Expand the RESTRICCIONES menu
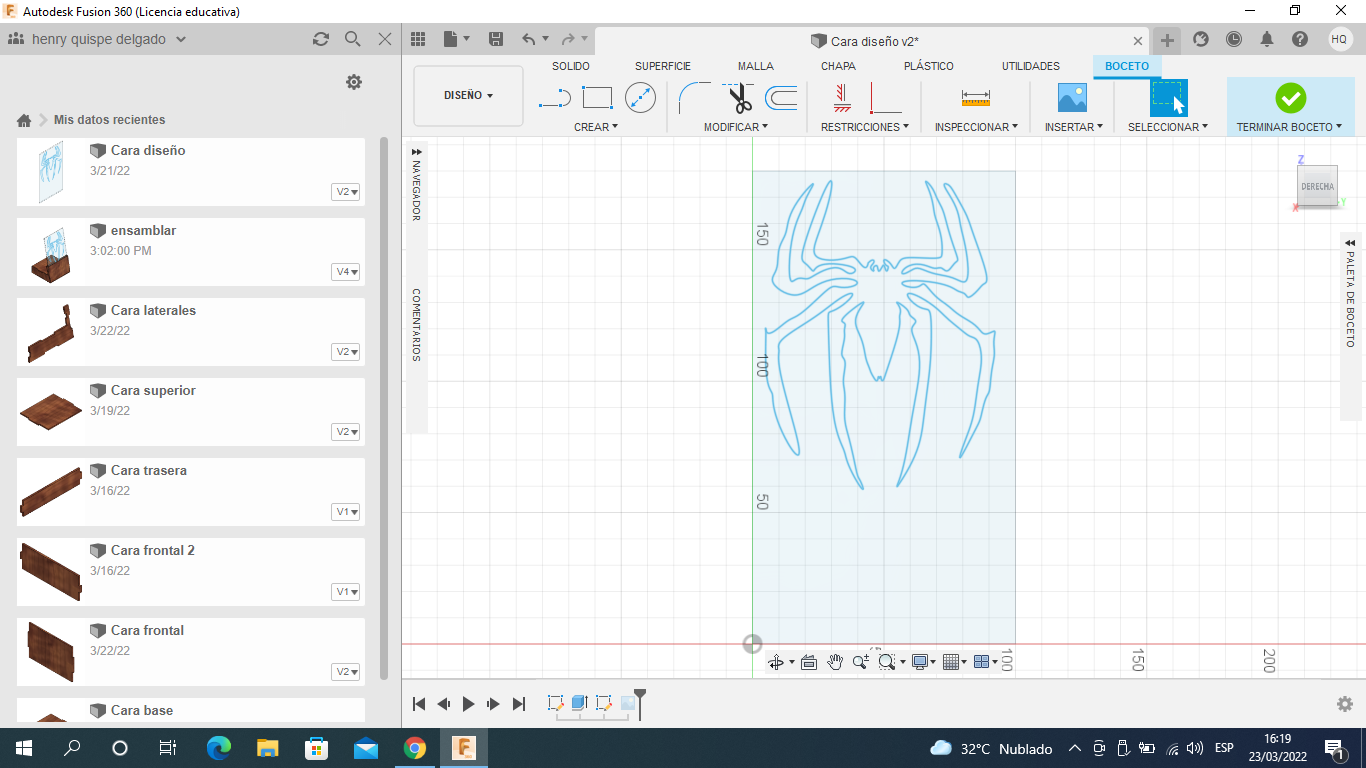Viewport: 1366px width, 768px height. (x=865, y=127)
